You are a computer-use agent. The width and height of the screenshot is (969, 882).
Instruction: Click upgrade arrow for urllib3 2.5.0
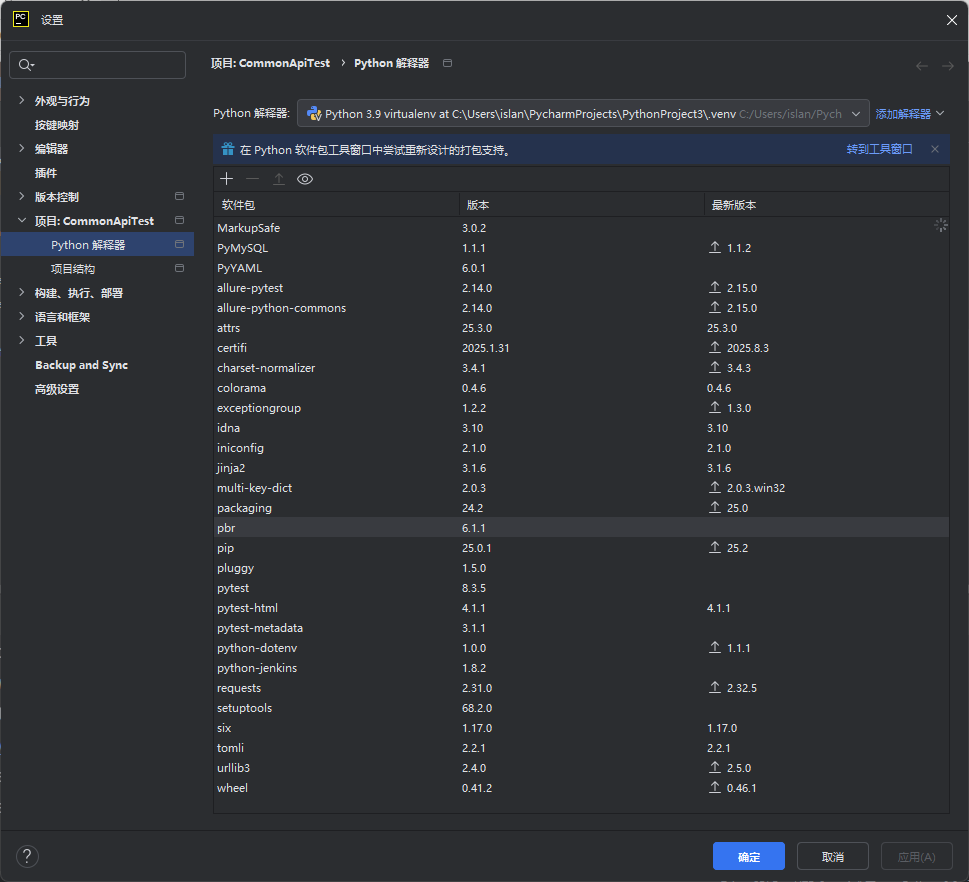(x=715, y=767)
